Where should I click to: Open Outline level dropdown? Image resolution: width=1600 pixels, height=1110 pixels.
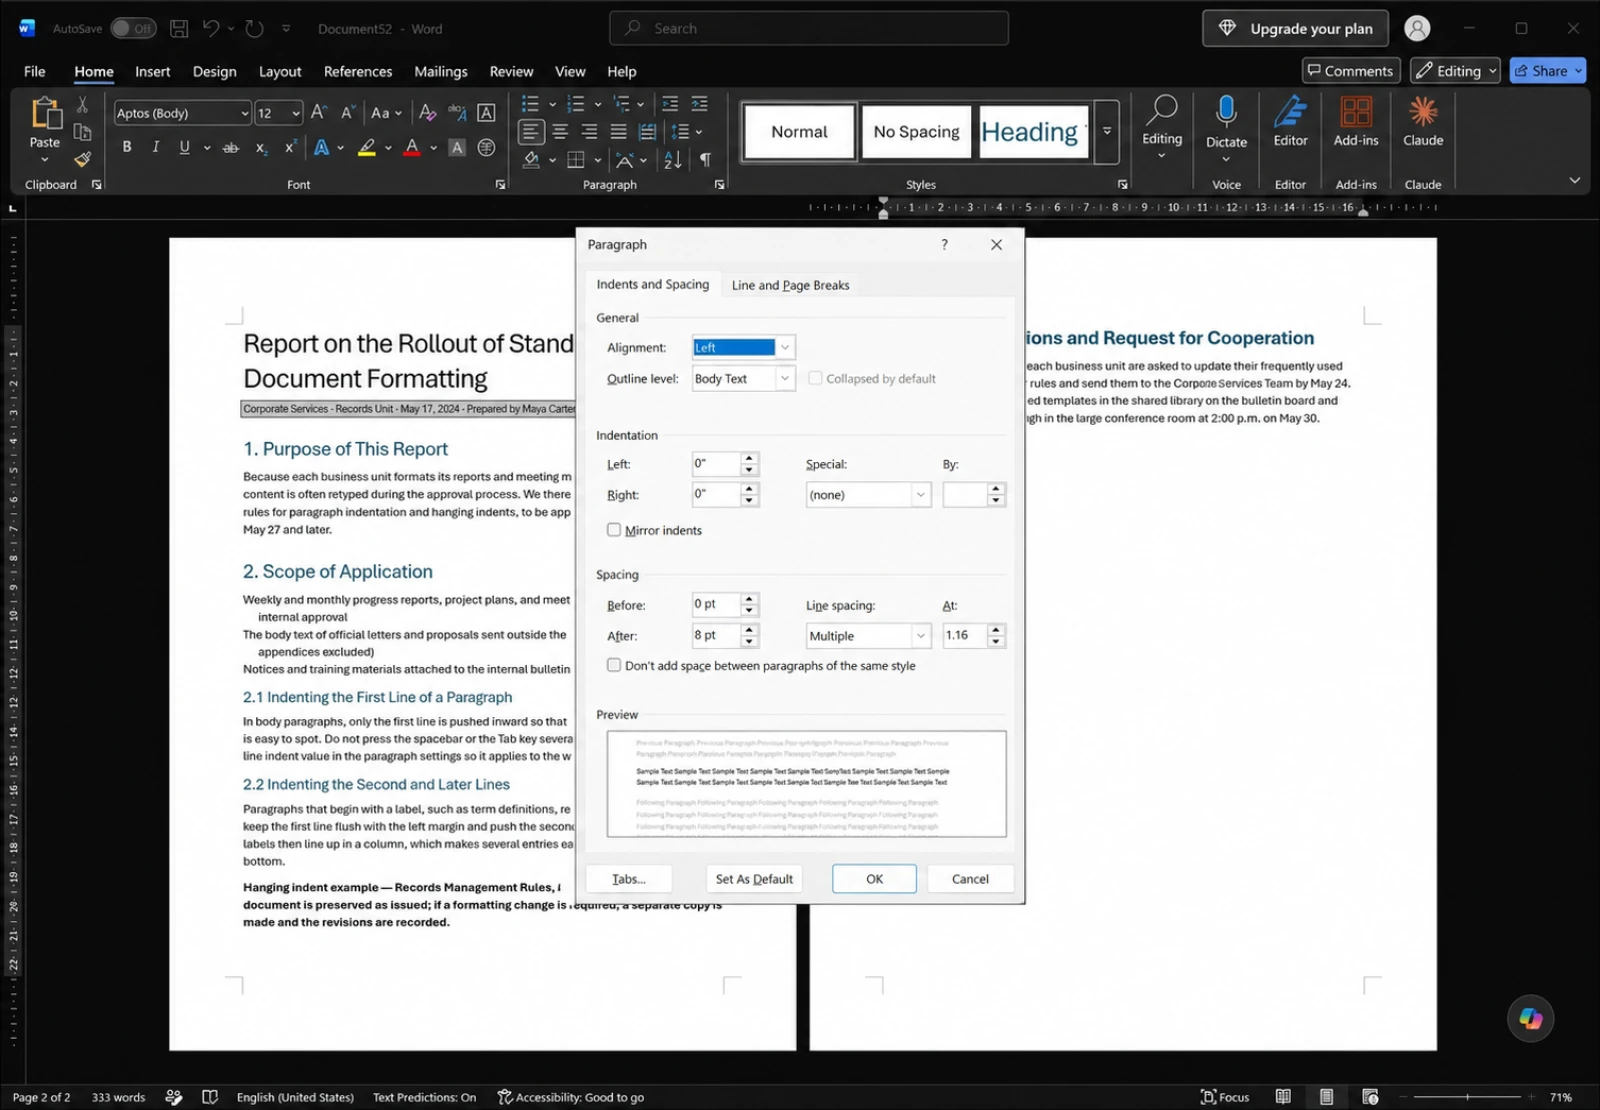pyautogui.click(x=785, y=378)
